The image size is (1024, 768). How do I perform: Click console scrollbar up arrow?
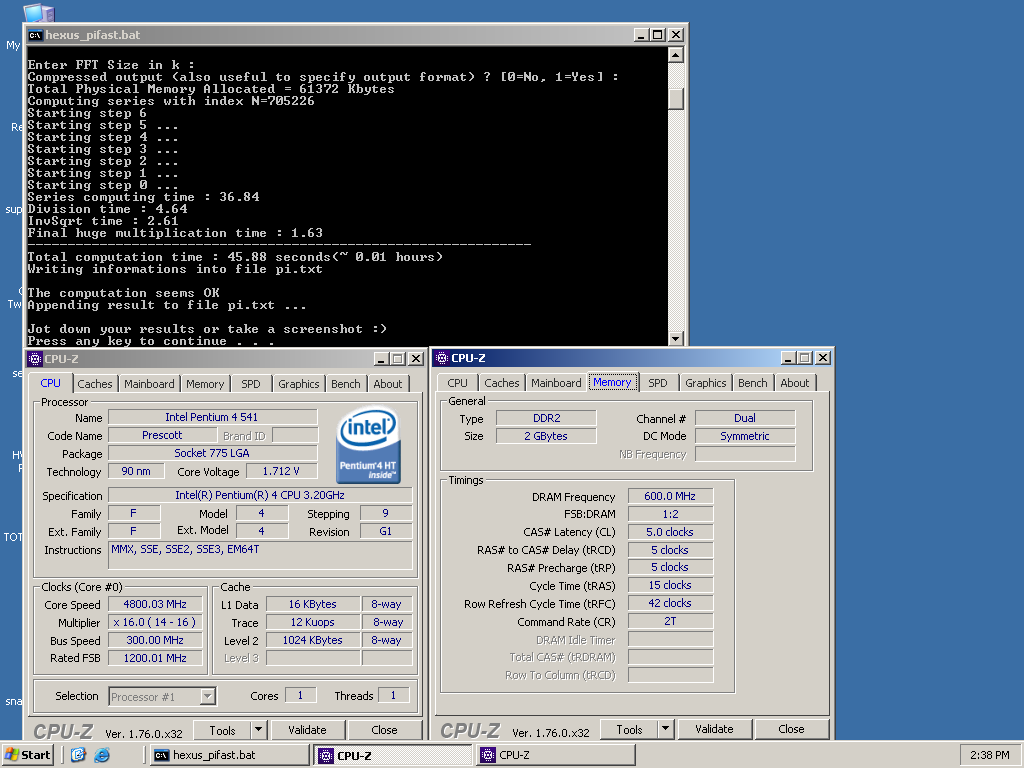(676, 55)
